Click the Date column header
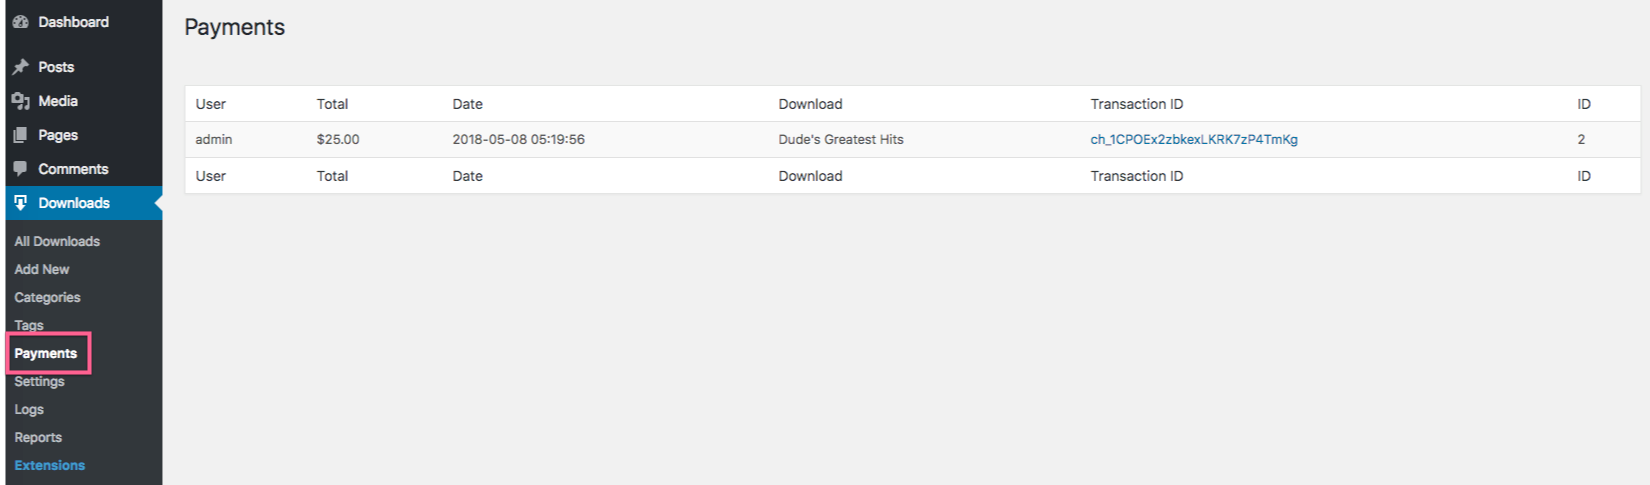 click(x=467, y=104)
